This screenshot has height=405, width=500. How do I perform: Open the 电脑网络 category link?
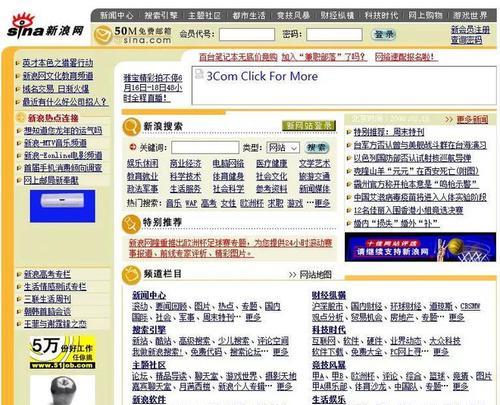pos(228,163)
